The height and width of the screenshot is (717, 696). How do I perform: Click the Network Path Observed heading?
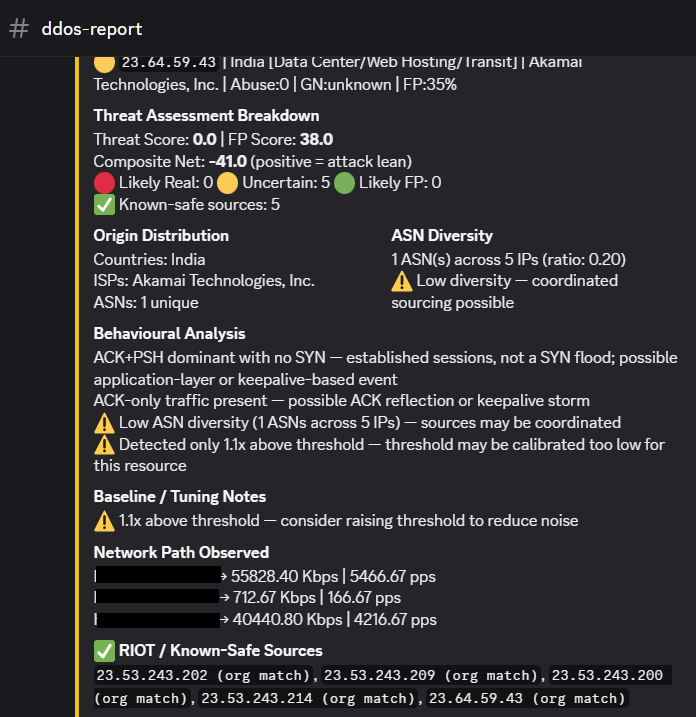[181, 552]
